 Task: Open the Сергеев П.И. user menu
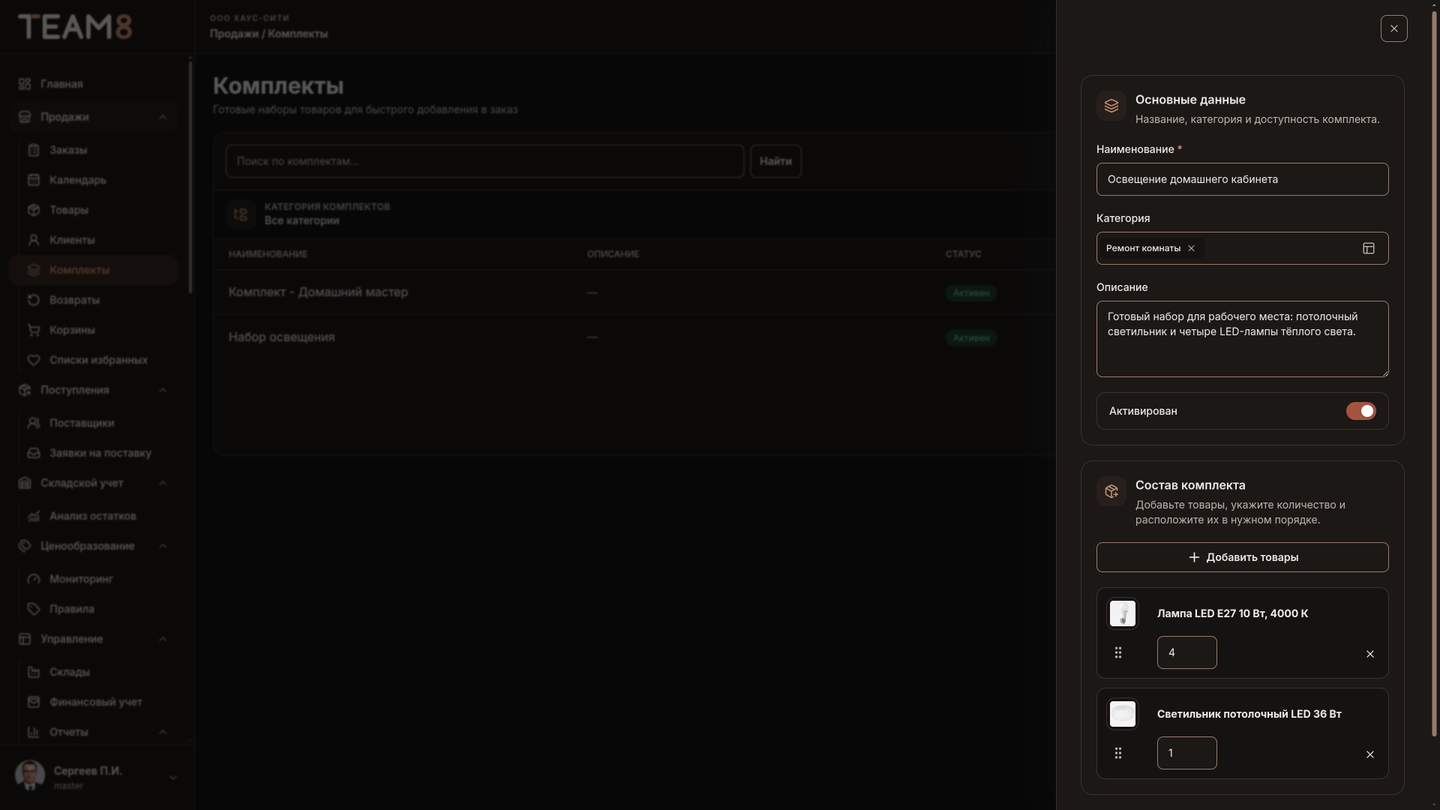click(x=95, y=776)
